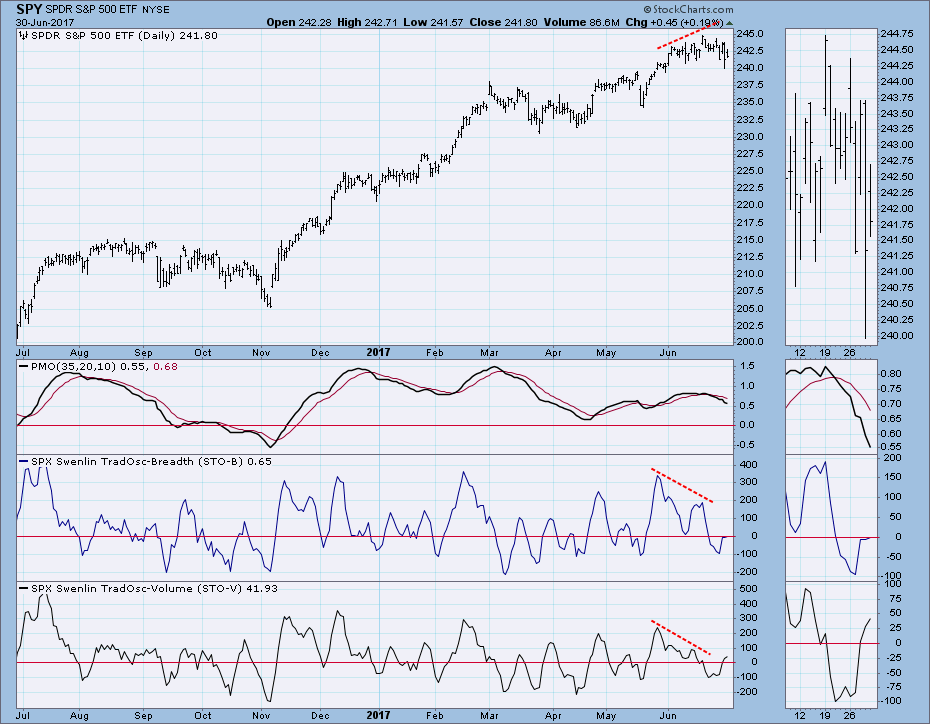
Task: Click the date '30-Jun-2017'
Action: click(44, 23)
